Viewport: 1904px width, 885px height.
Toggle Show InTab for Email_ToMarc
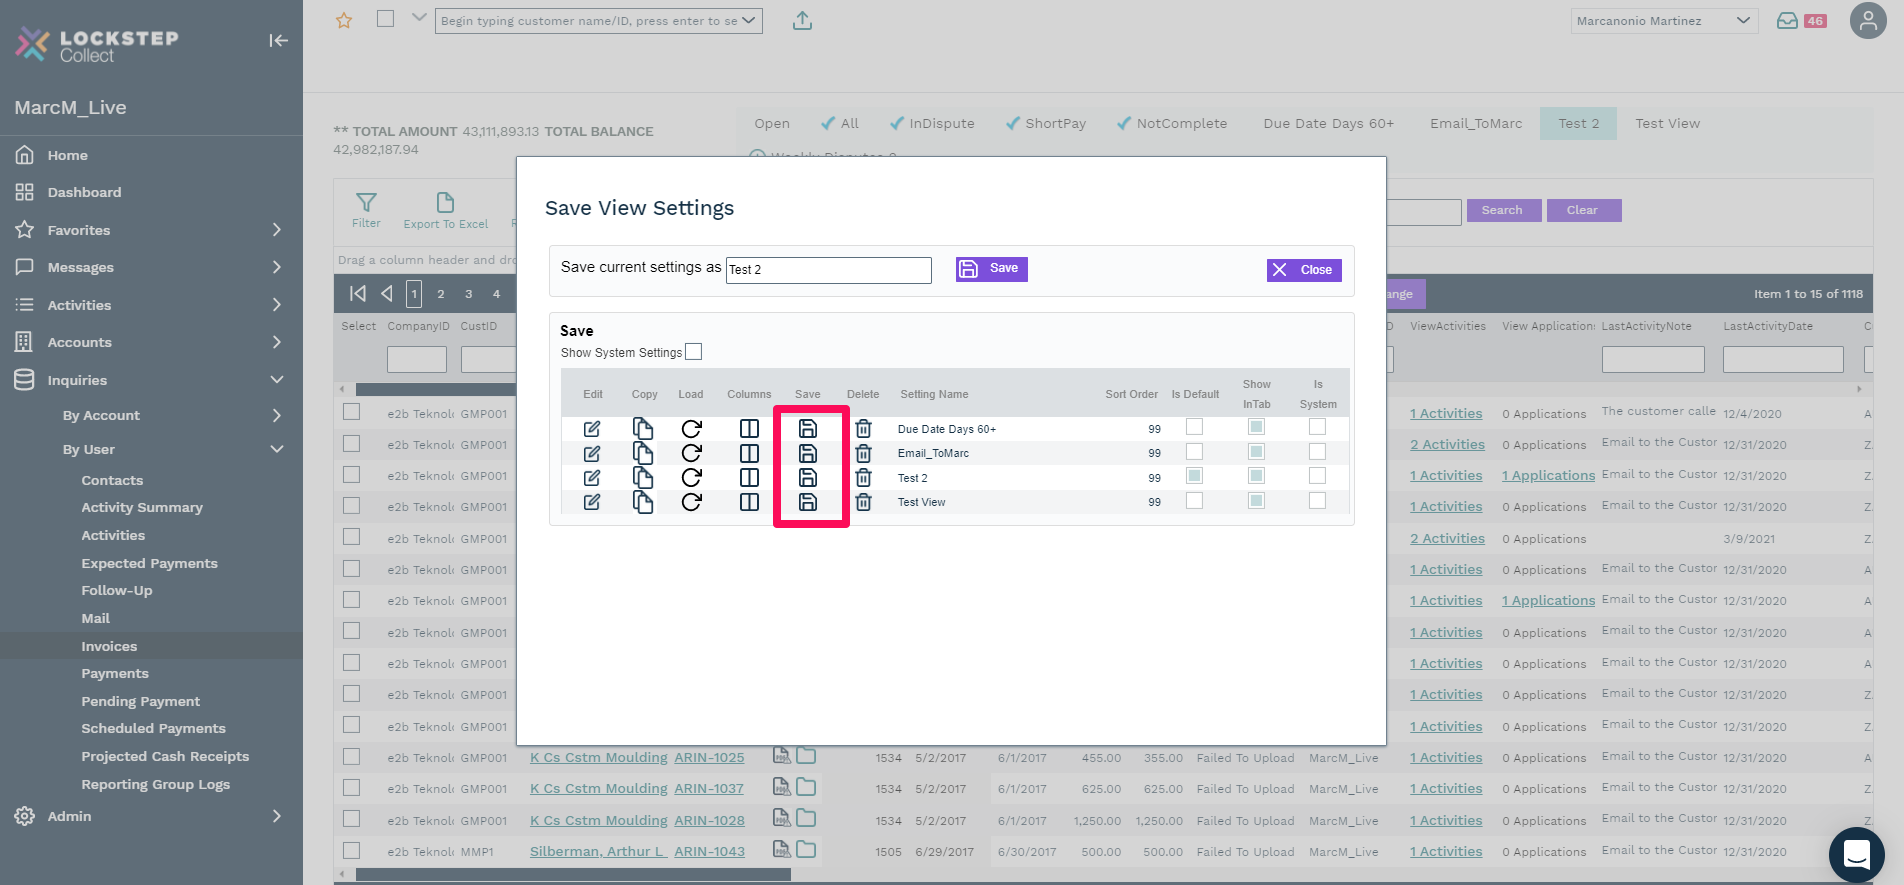[x=1256, y=452]
